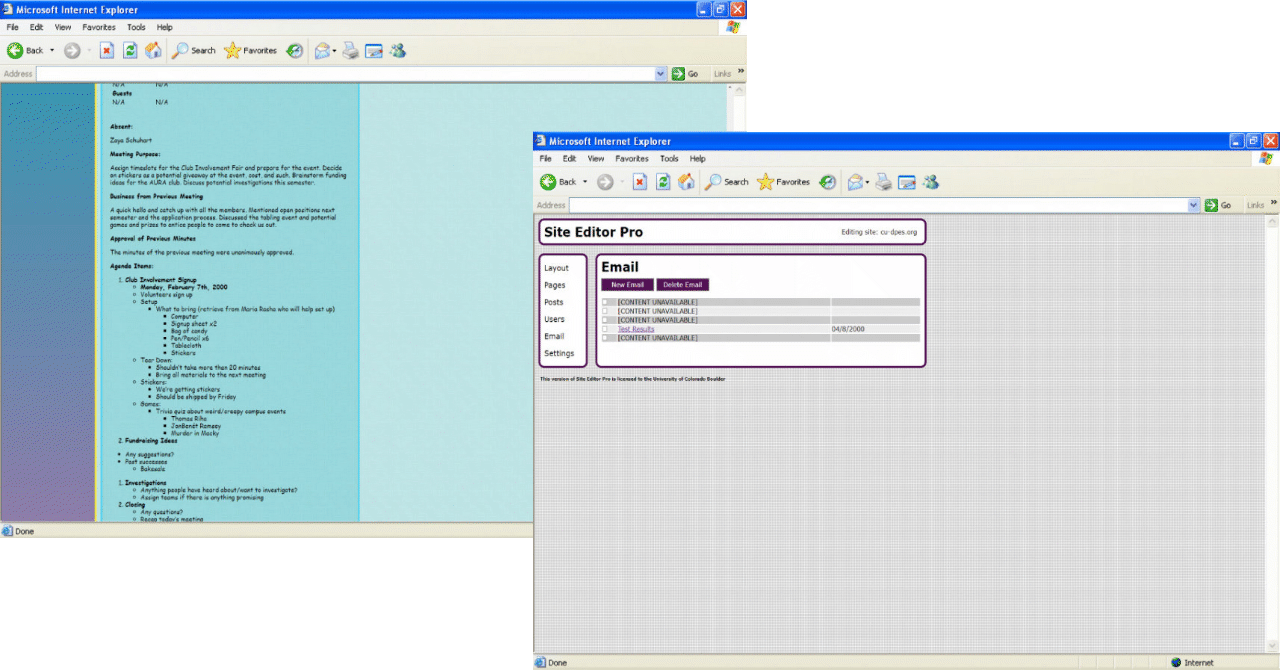1280x670 pixels.
Task: Click Internet zone indicator in status bar
Action: 1192,662
